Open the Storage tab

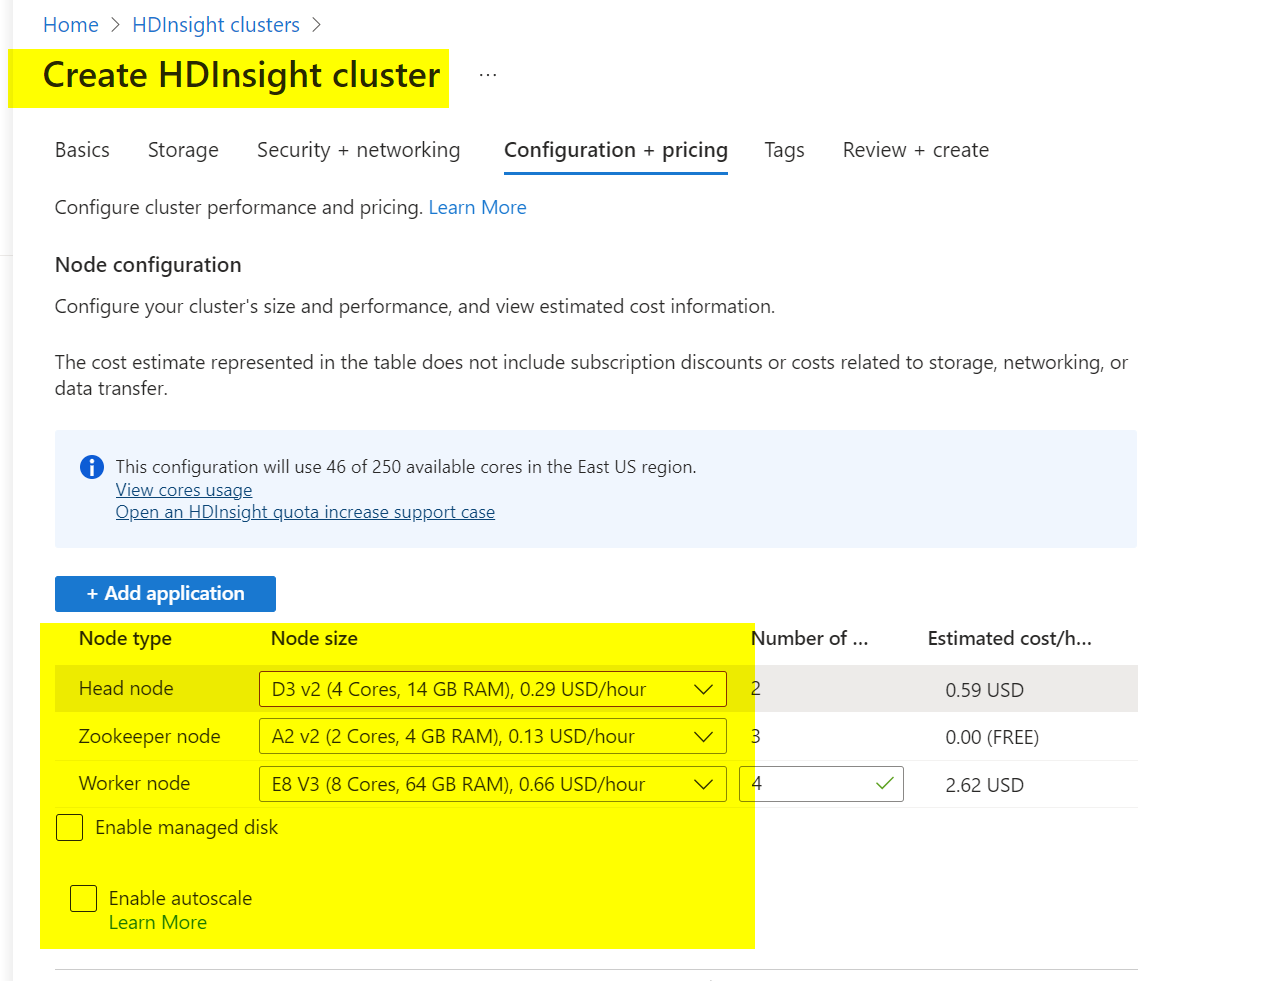183,150
